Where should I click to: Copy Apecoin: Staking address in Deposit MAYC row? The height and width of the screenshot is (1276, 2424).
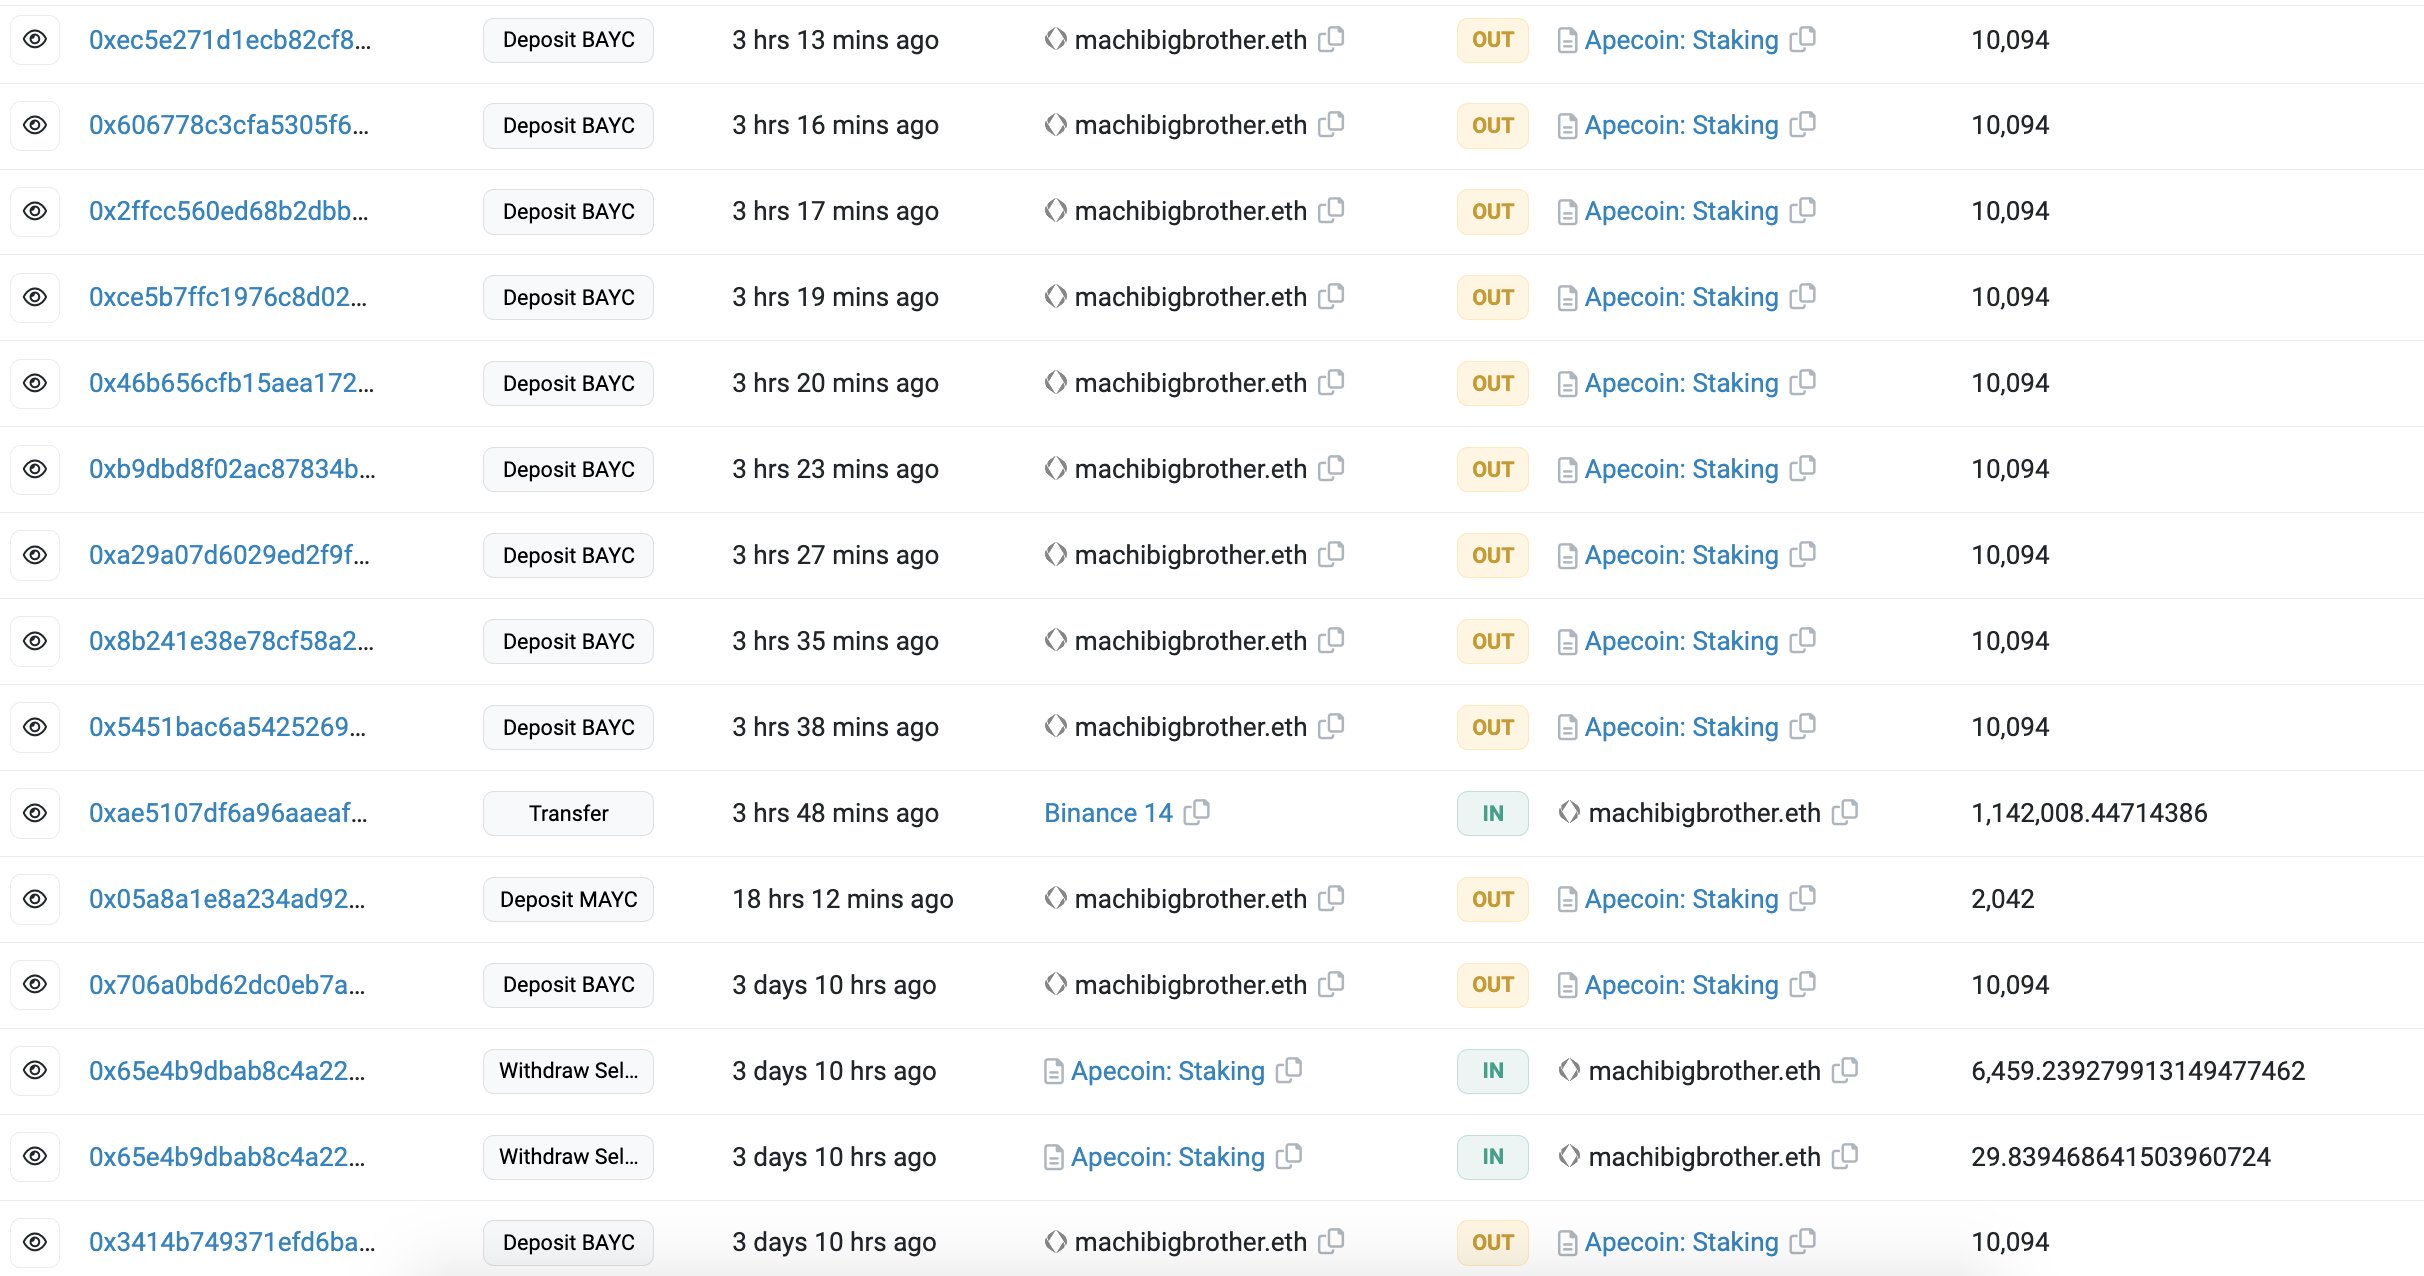click(1802, 898)
